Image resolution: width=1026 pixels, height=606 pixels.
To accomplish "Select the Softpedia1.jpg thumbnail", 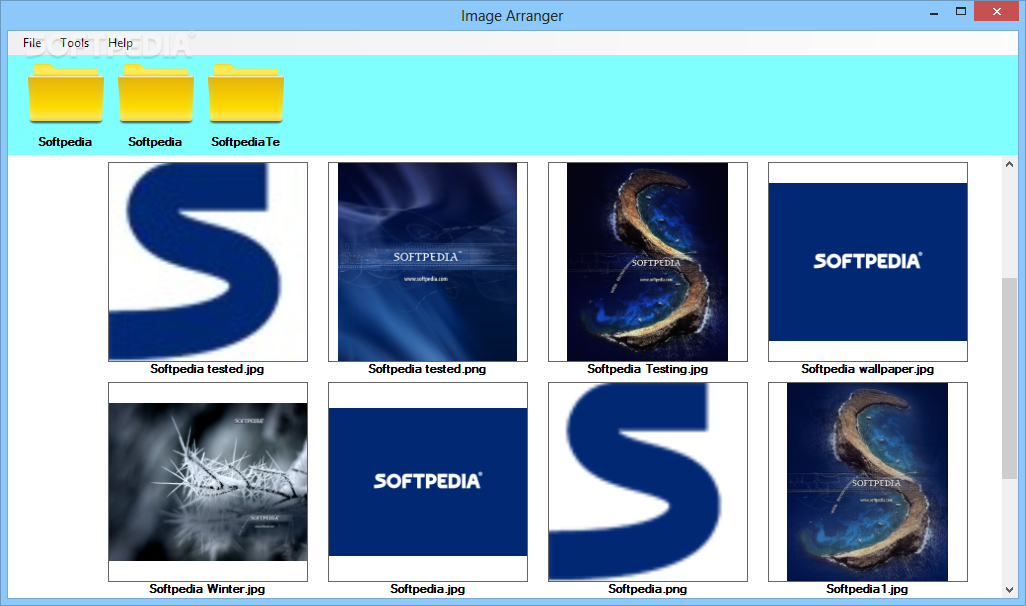I will click(x=868, y=482).
